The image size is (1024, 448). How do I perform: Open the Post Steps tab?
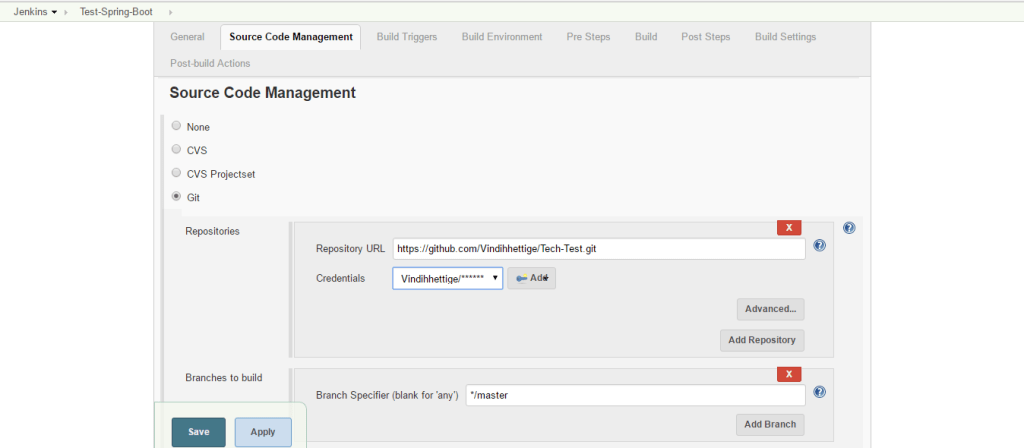(x=706, y=37)
